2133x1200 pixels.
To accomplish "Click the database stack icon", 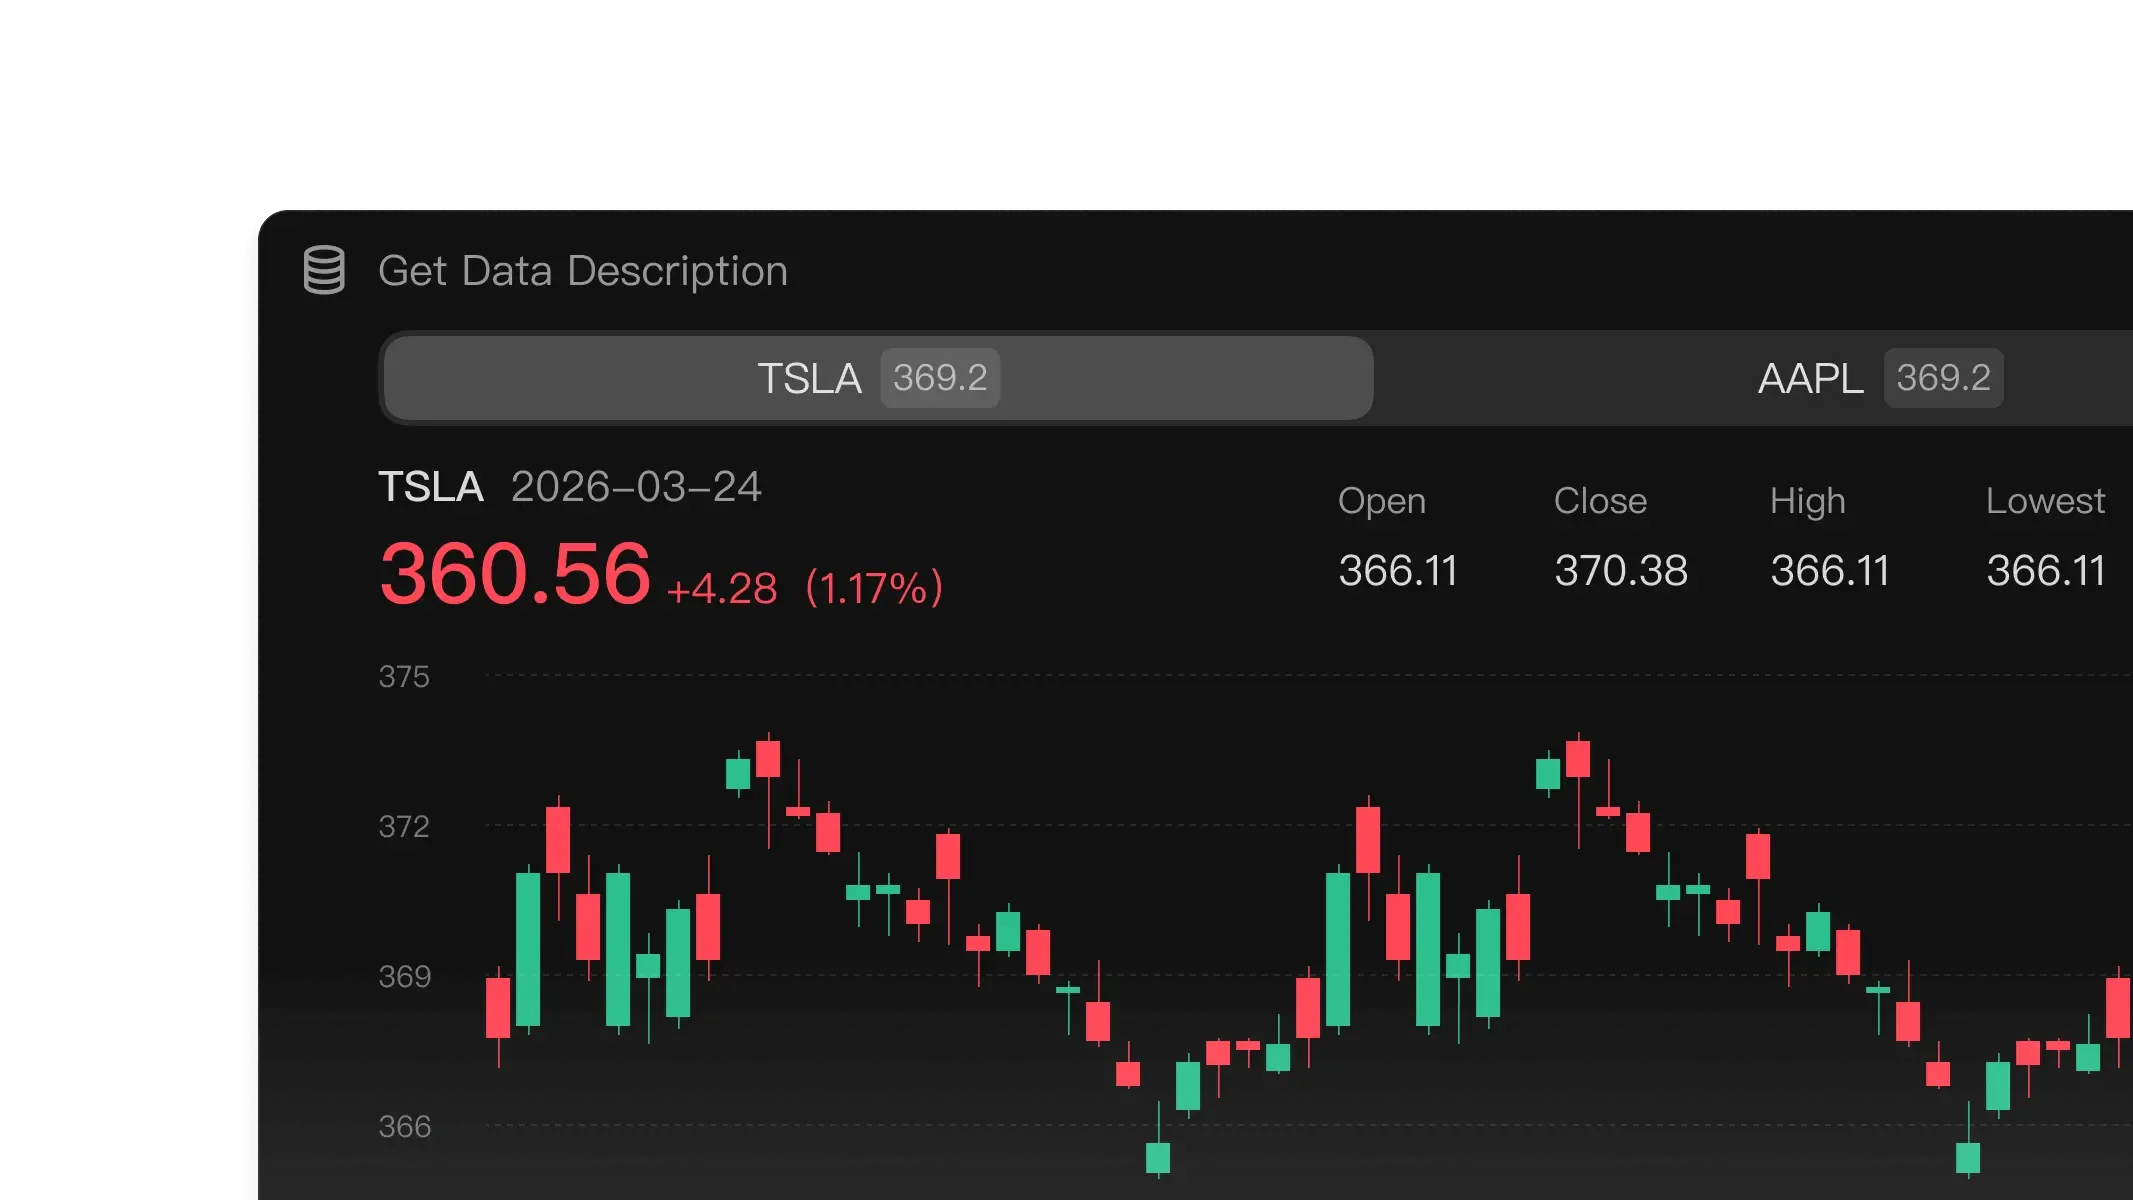I will tap(324, 270).
